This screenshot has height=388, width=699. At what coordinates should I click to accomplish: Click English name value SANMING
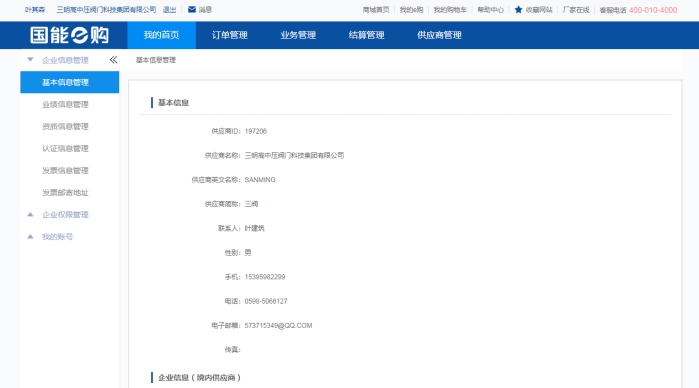[260, 180]
